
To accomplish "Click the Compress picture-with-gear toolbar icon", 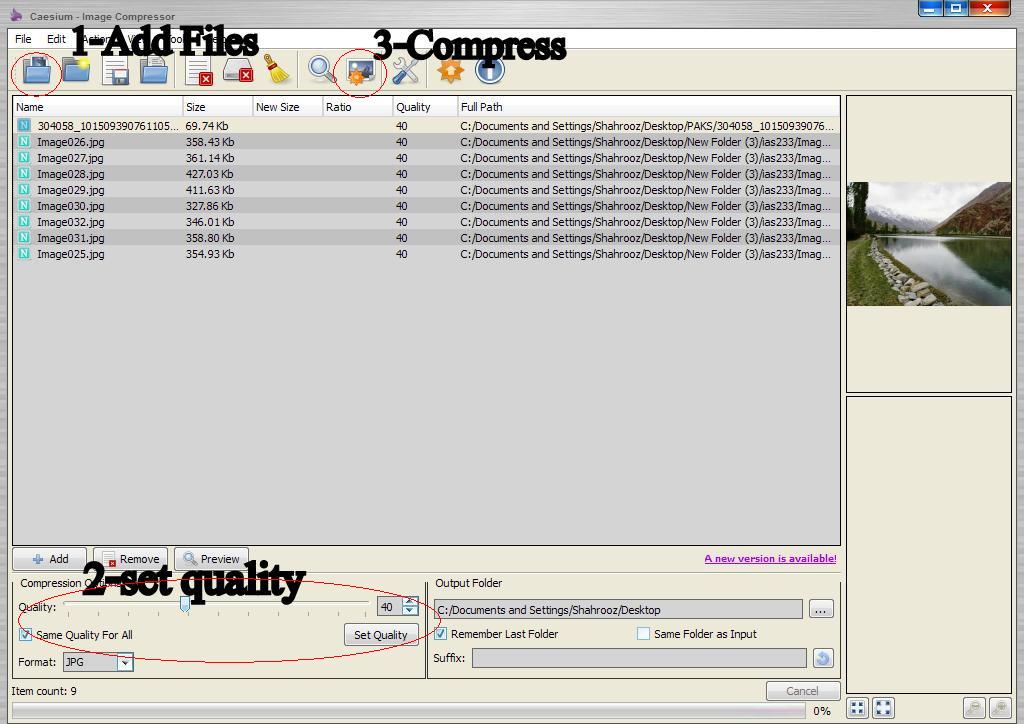I will [x=360, y=71].
